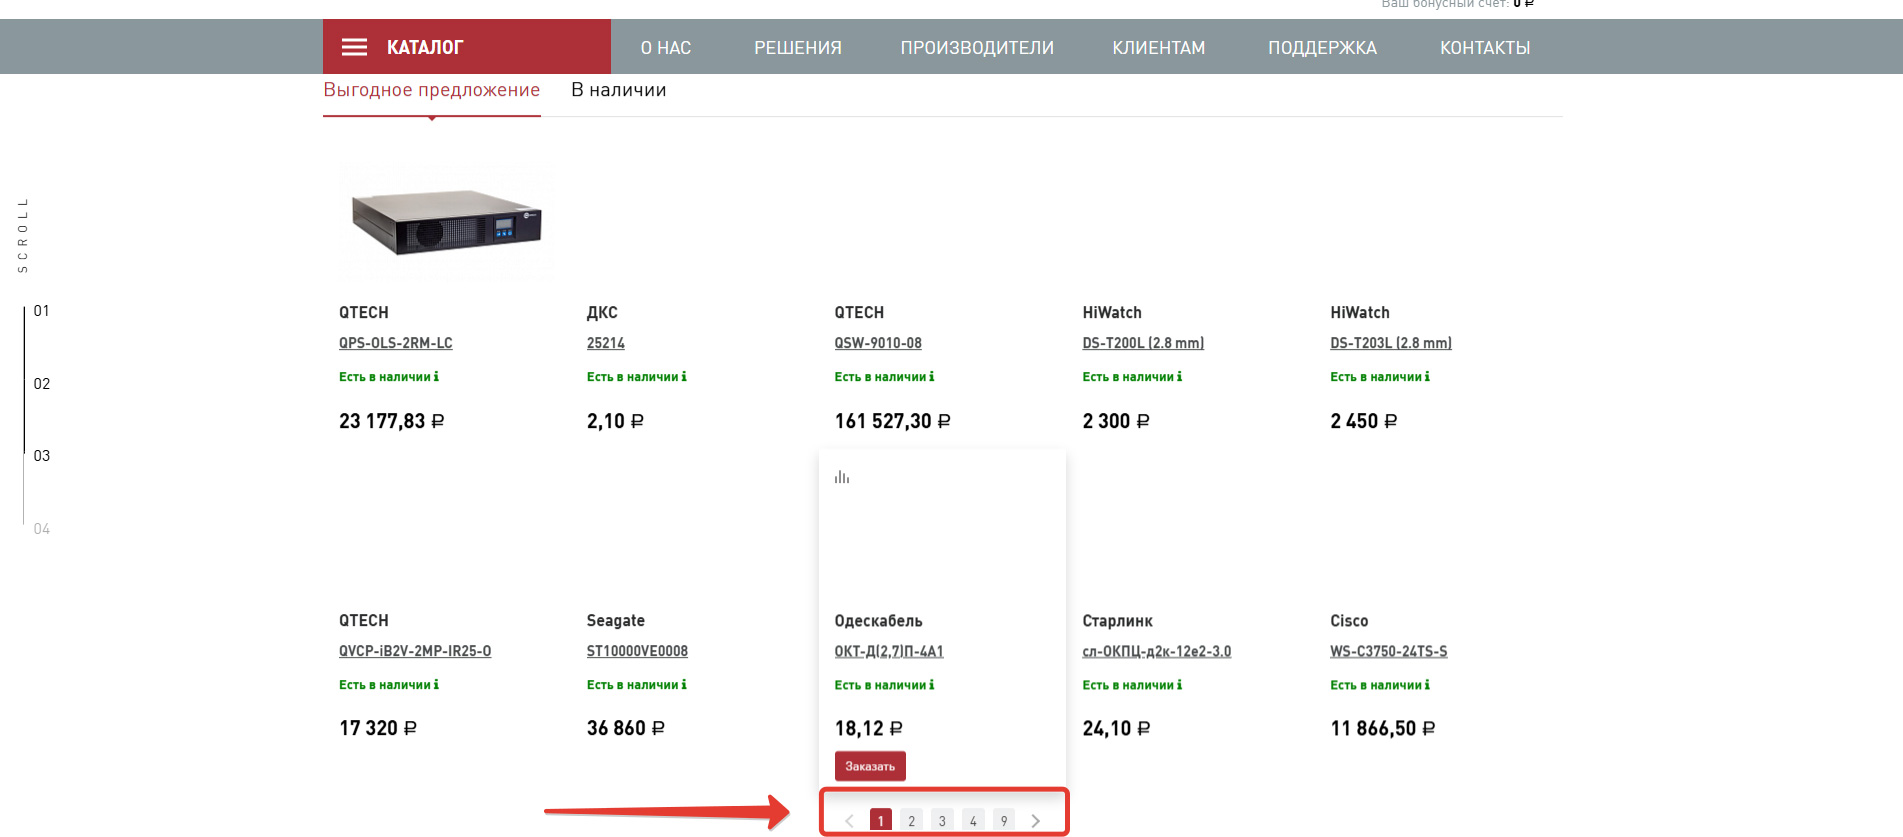Click stock info icon for QPS-OLS-2RM-LC
1903x837 pixels.
[x=436, y=377]
